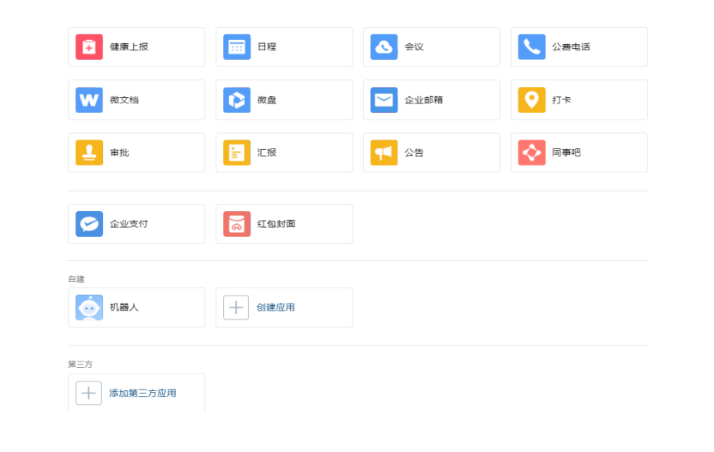Click the 添加第三方应用 link text
Image resolution: width=714 pixels, height=452 pixels.
[x=143, y=394]
